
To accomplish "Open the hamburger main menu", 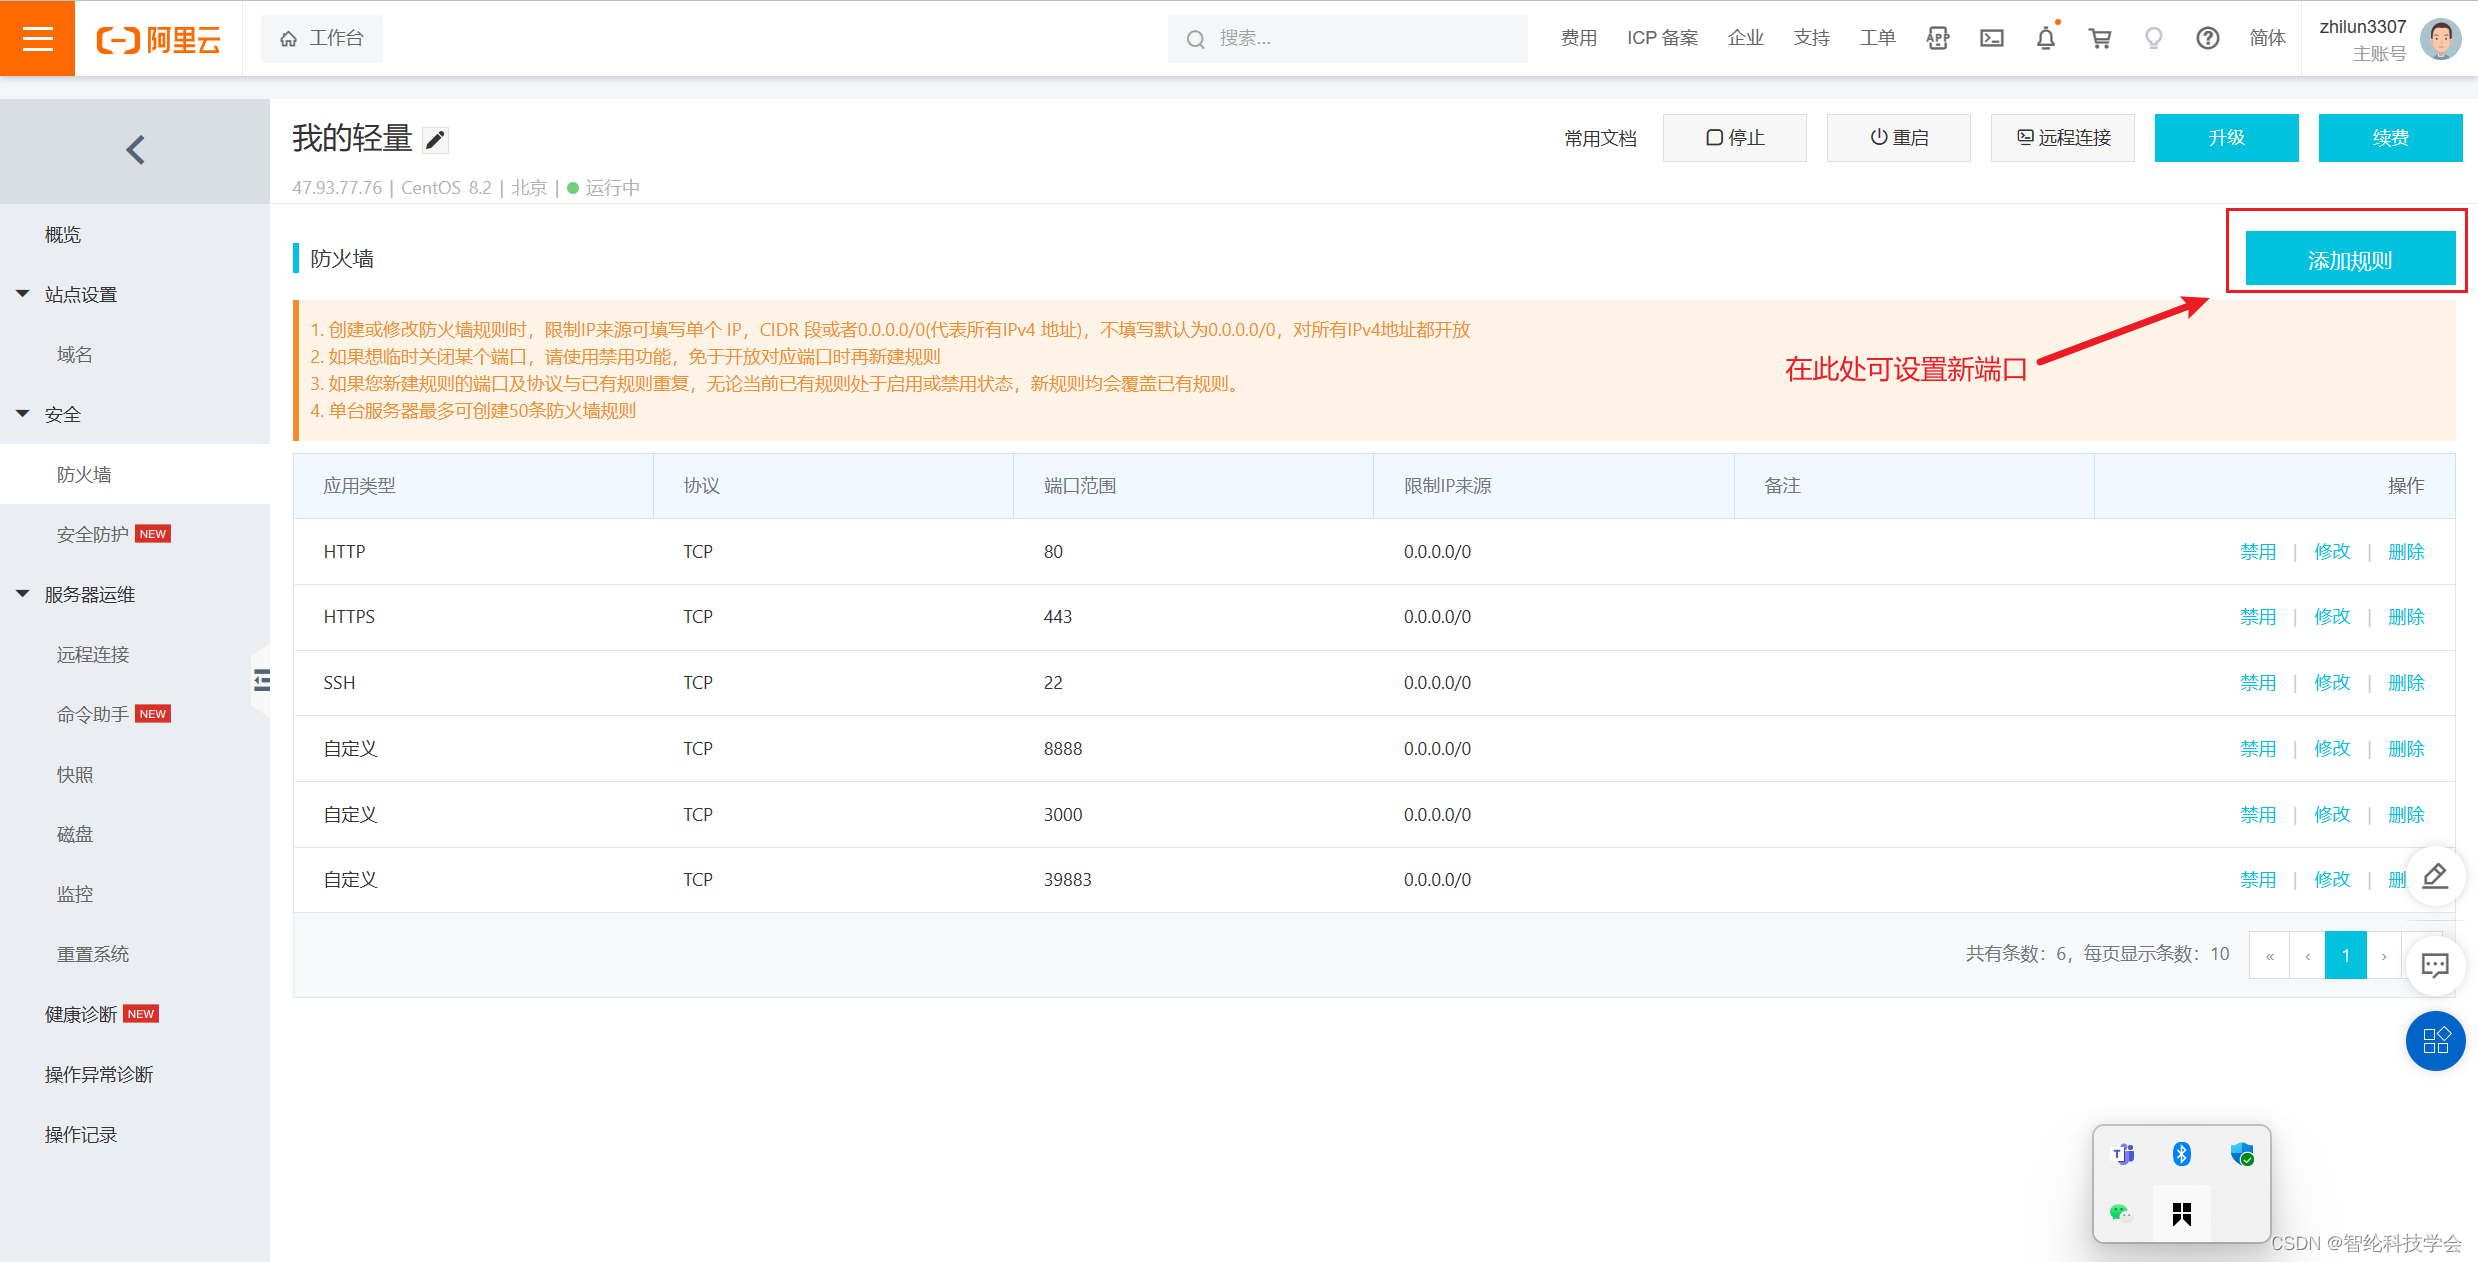I will (37, 38).
